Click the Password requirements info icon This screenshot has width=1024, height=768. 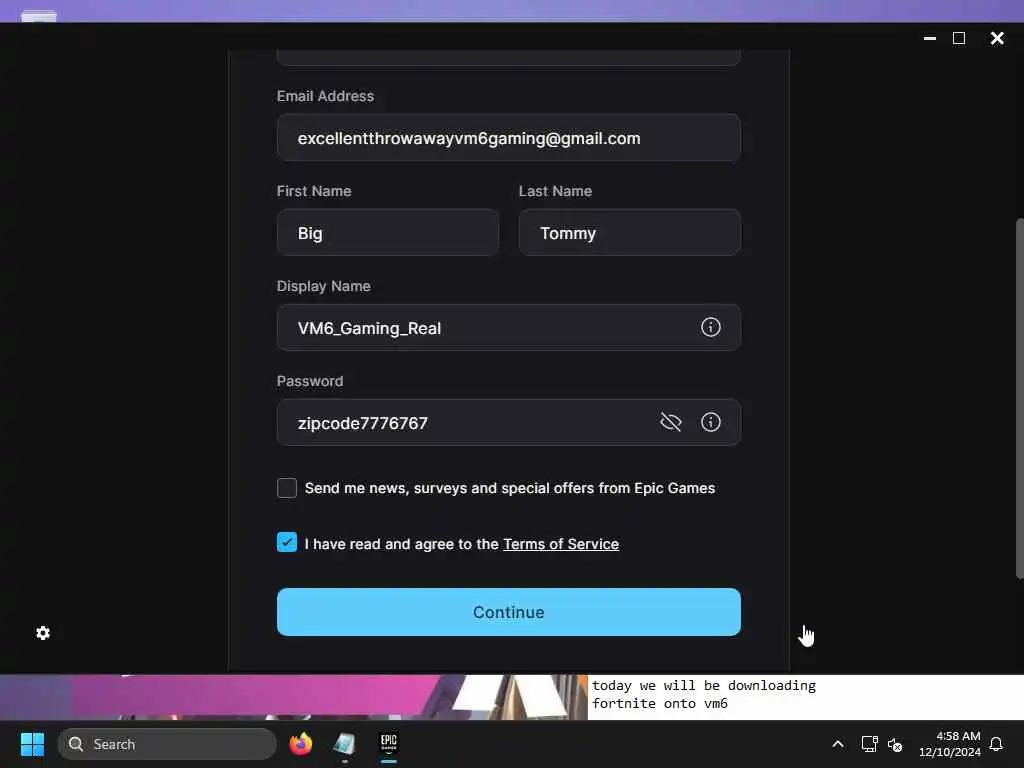coord(711,422)
